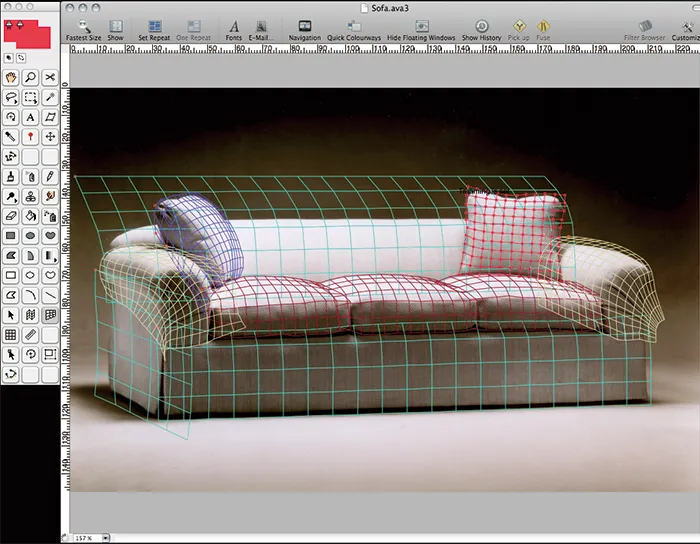Select the Scissors cut tool
This screenshot has height=544, width=700.
pos(50,78)
